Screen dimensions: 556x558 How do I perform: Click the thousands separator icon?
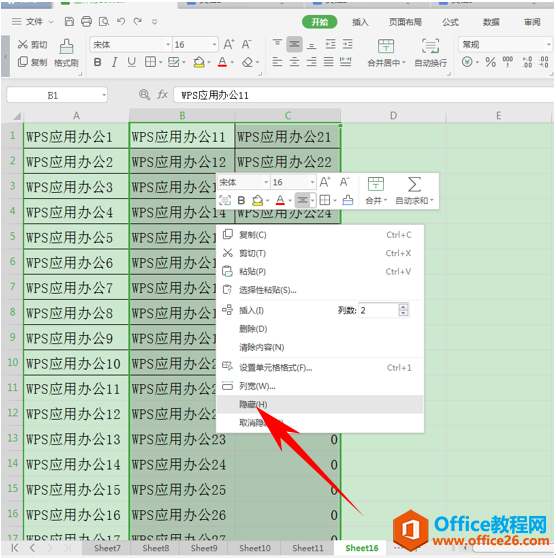click(x=508, y=62)
